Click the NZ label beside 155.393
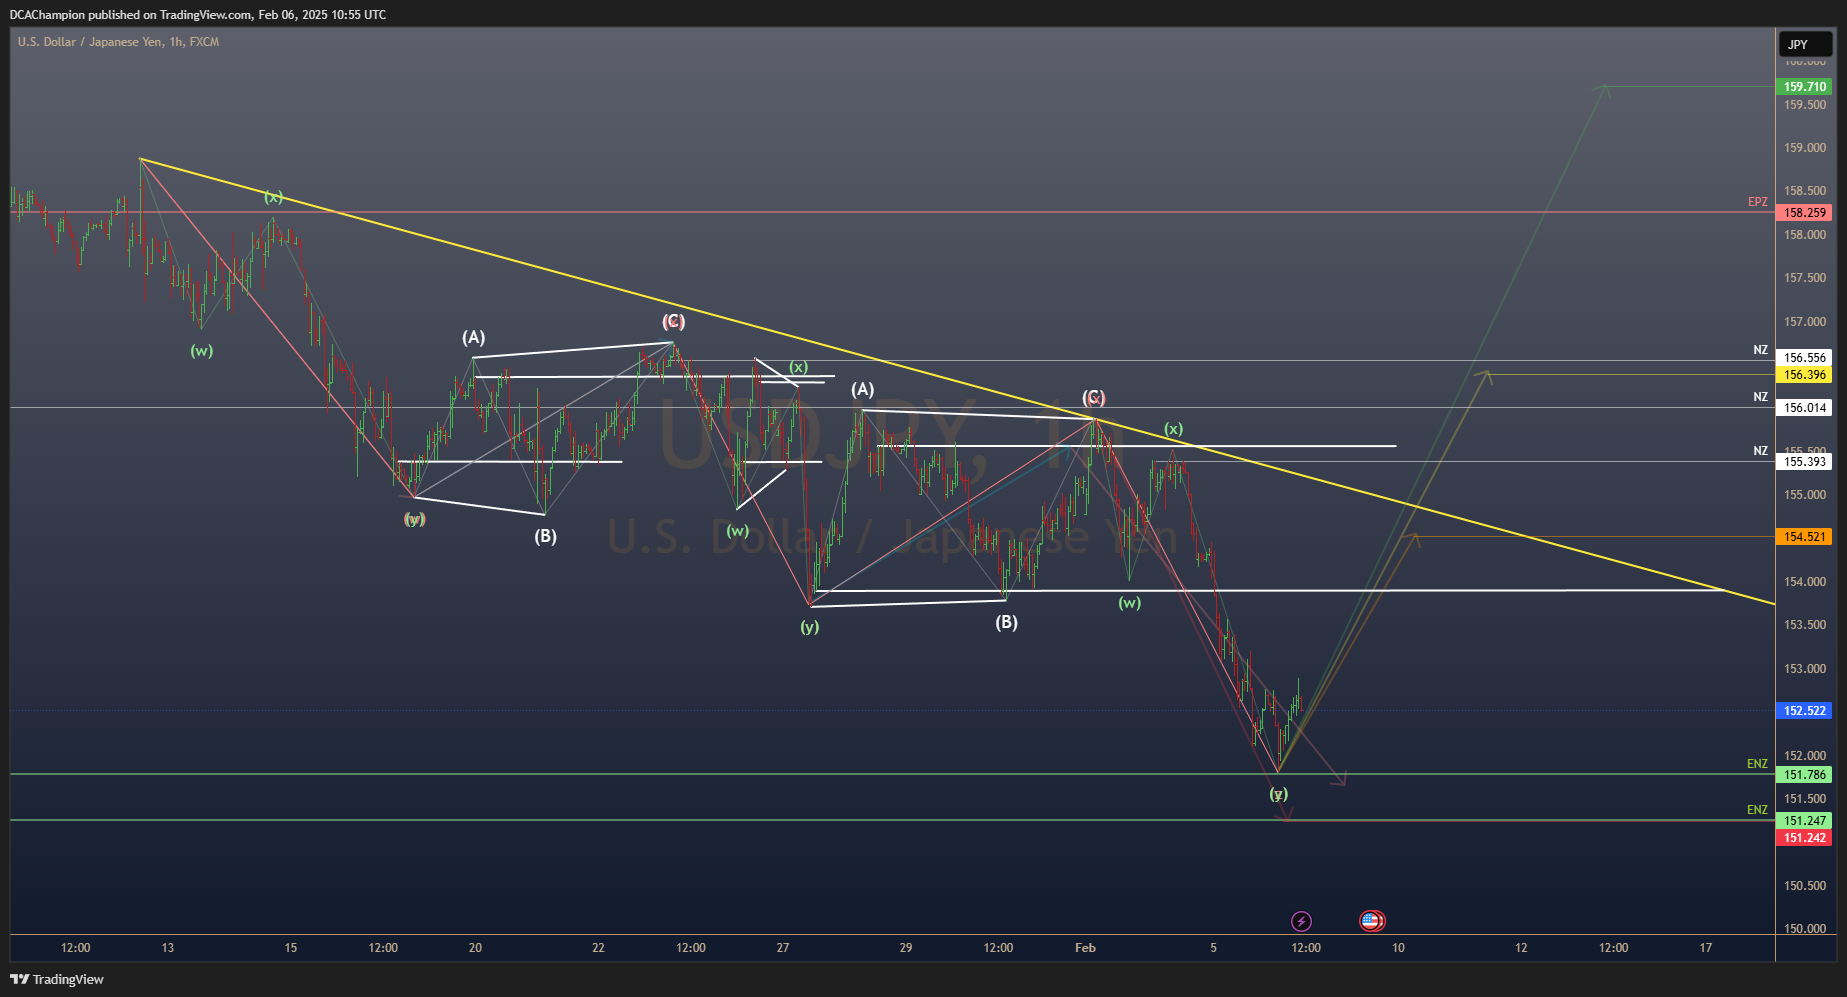 tap(1760, 451)
